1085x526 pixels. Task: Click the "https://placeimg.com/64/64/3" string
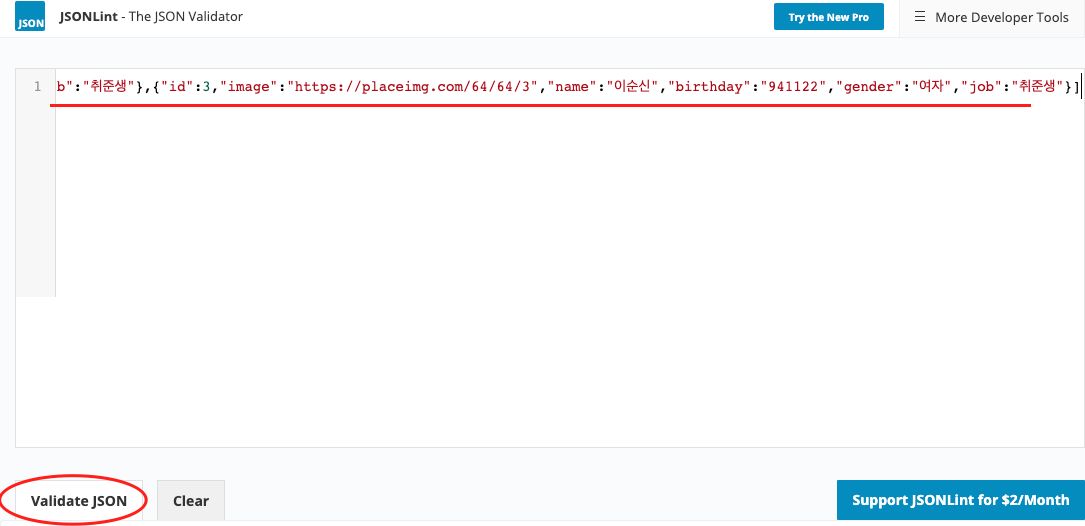point(414,87)
